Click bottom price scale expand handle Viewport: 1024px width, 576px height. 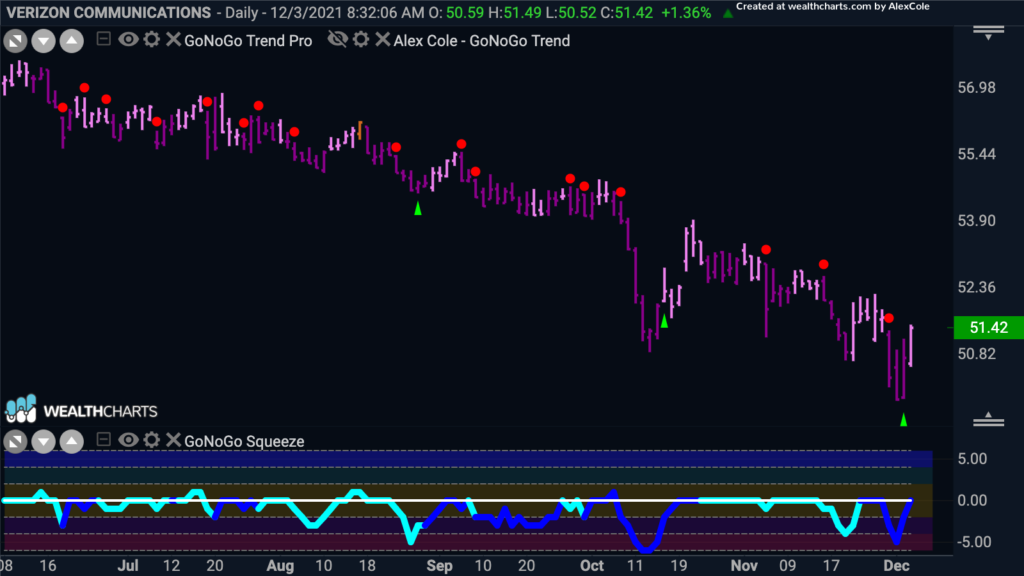988,419
